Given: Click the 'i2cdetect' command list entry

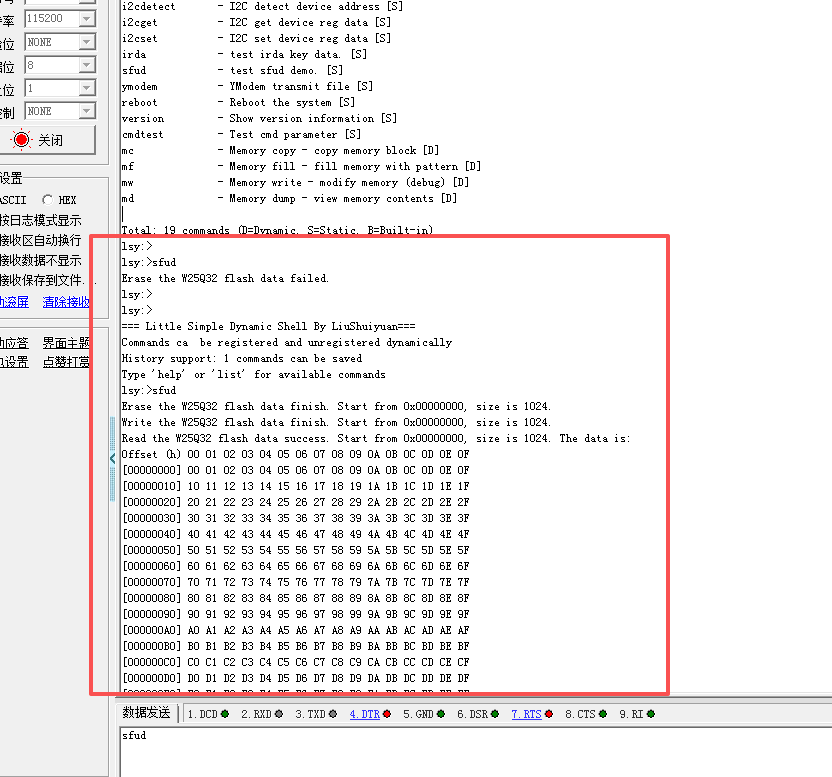Looking at the screenshot, I should (x=262, y=6).
